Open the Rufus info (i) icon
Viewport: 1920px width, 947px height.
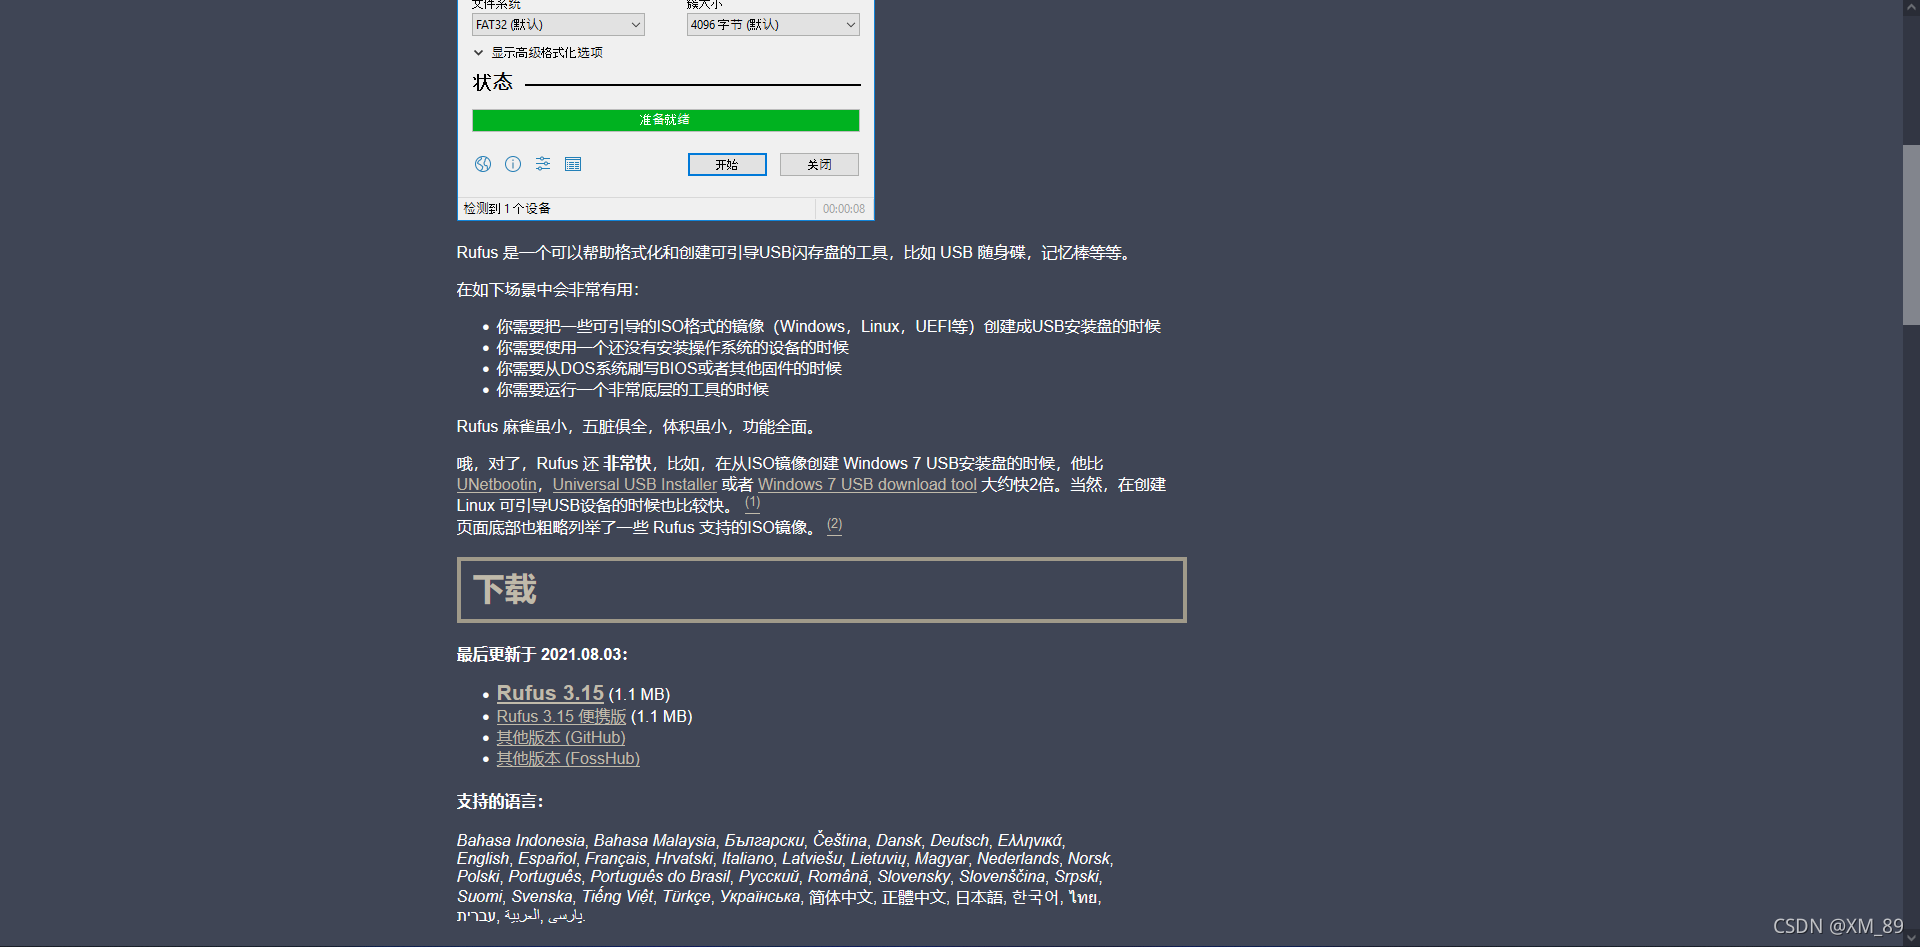pos(513,164)
